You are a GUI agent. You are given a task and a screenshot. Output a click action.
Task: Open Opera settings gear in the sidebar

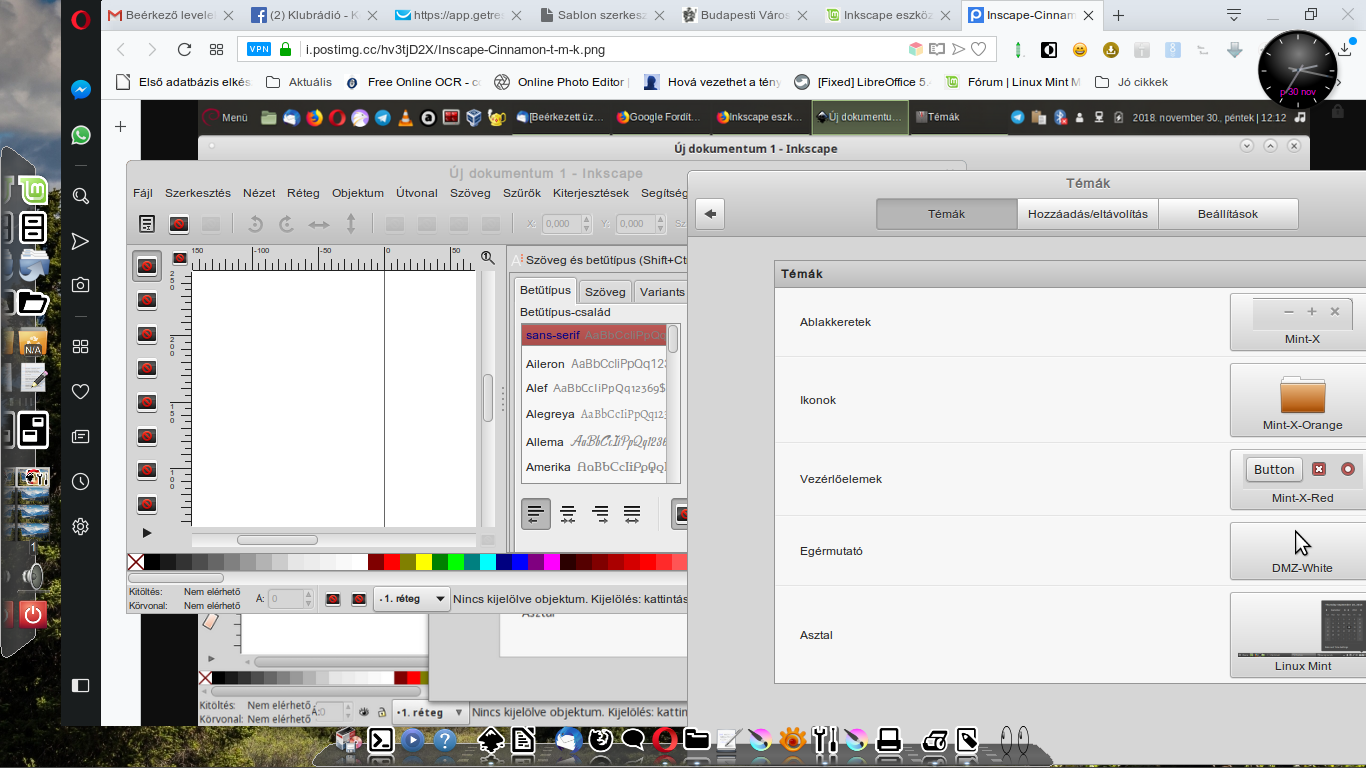pos(81,526)
